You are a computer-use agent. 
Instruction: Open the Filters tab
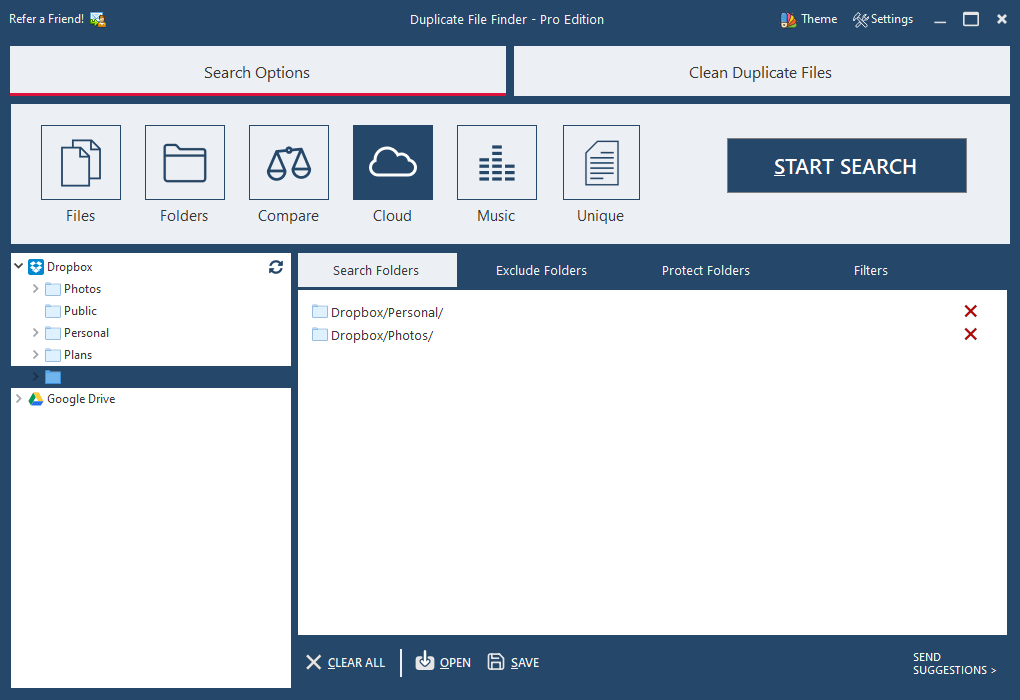coord(870,271)
